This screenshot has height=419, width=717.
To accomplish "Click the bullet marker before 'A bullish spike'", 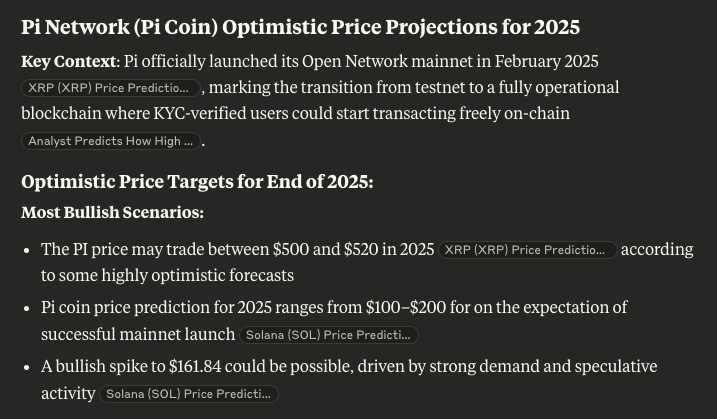I will (x=26, y=367).
